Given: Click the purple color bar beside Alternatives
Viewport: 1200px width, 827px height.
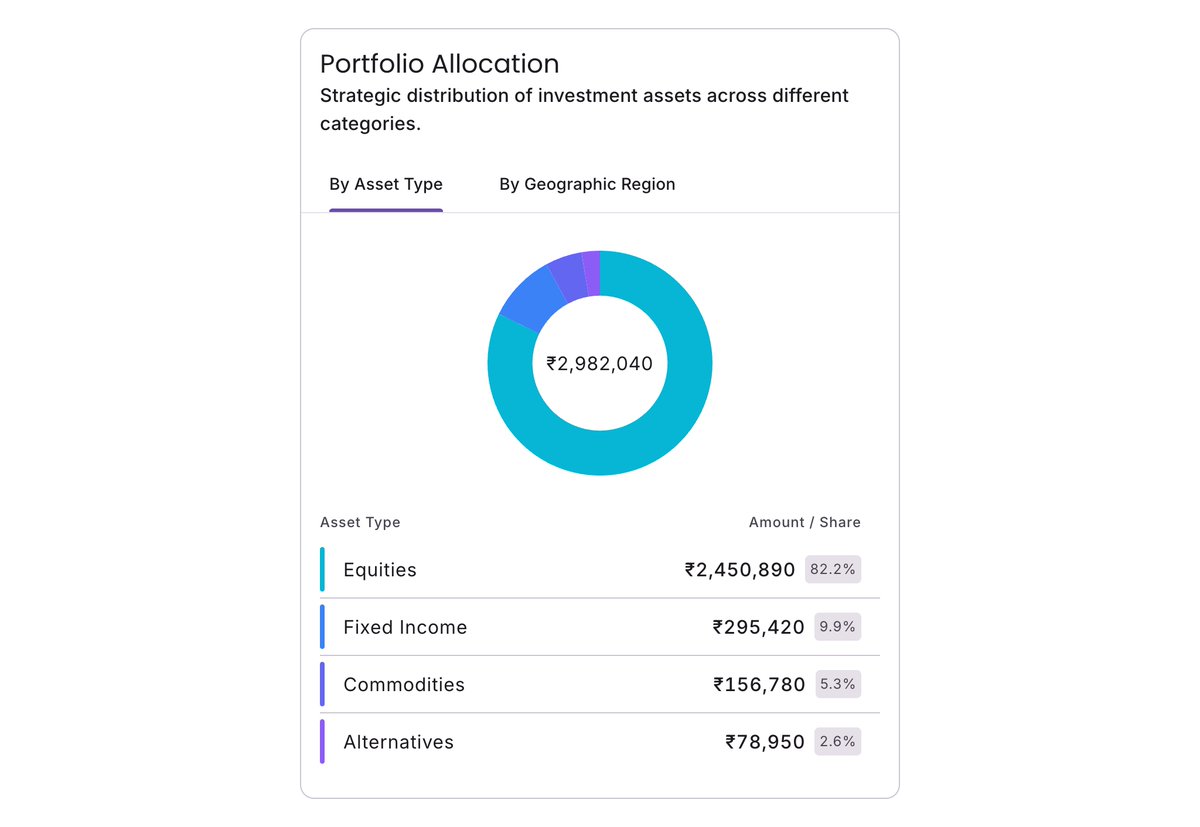Looking at the screenshot, I should point(322,742).
